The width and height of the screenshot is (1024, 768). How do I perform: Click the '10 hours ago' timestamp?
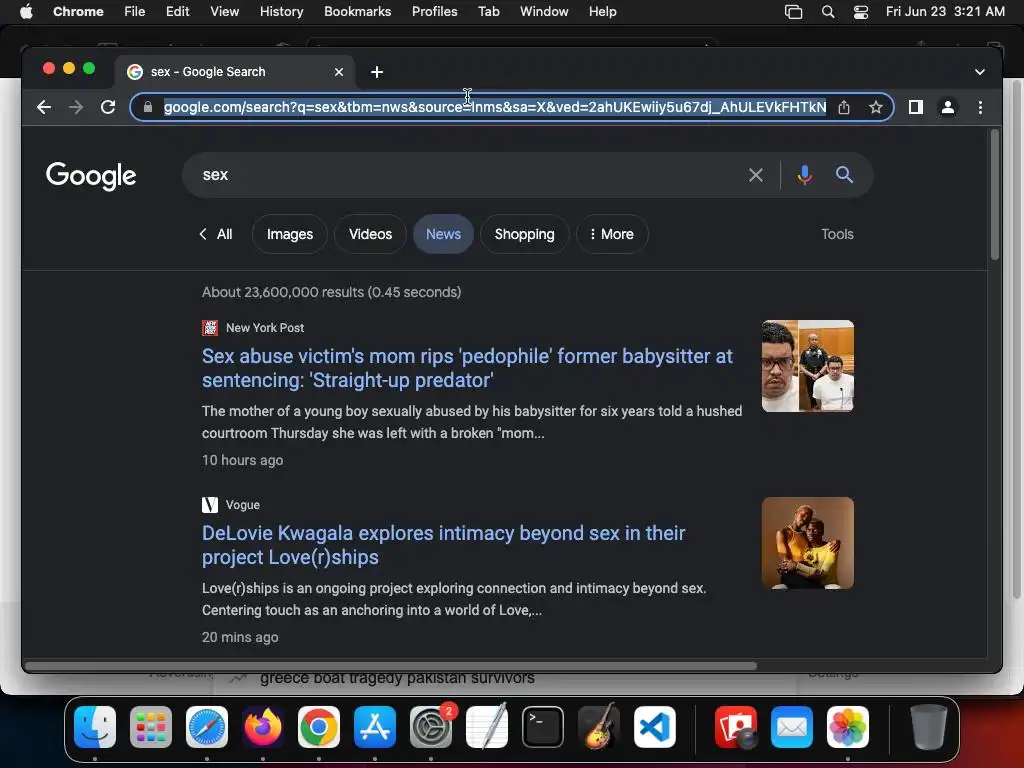coord(242,460)
